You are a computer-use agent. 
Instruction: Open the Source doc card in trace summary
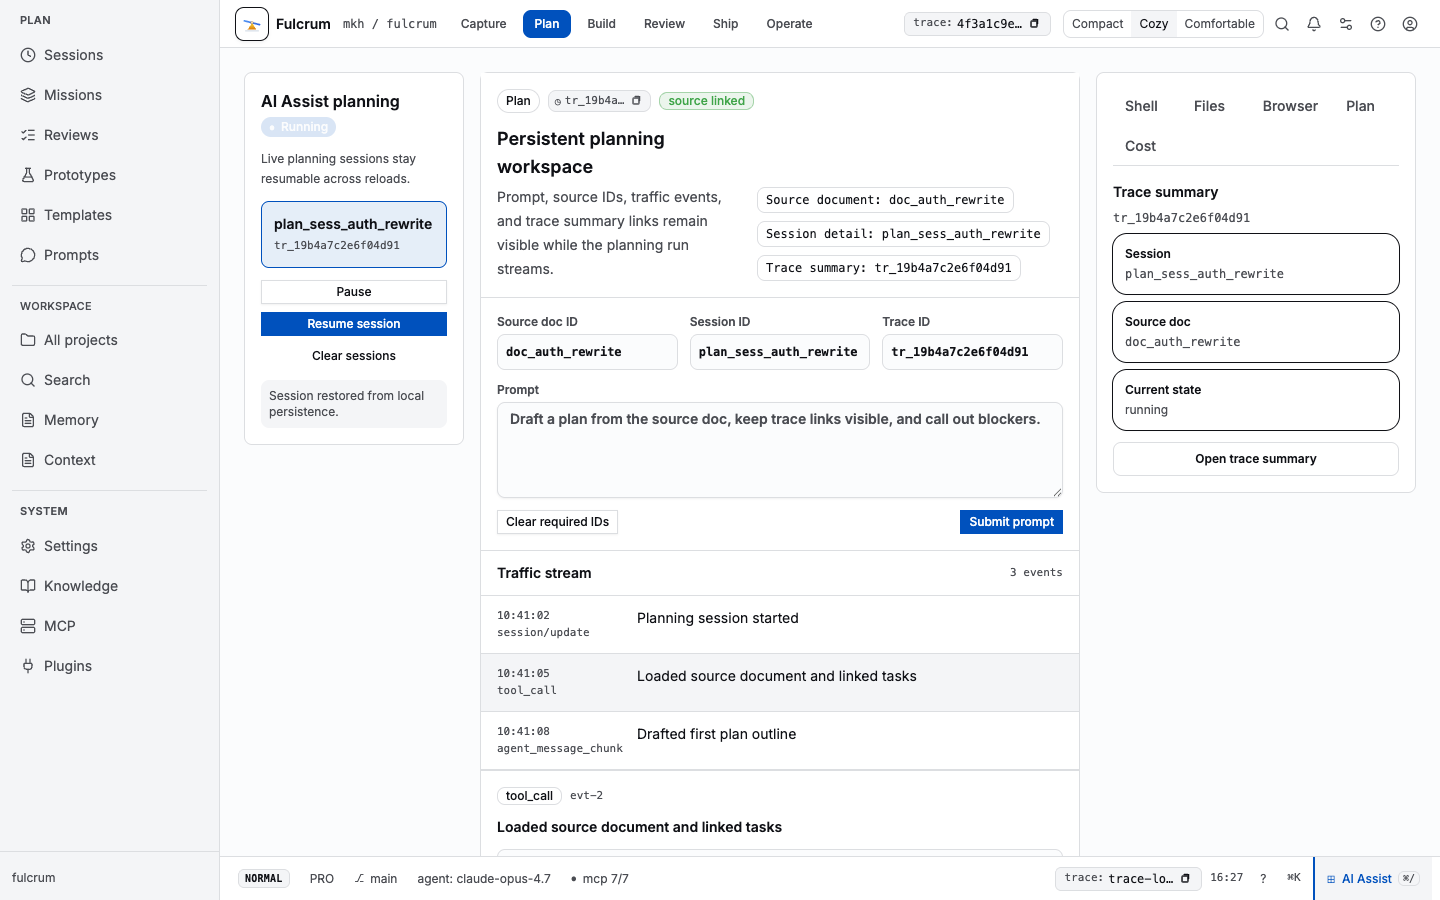pos(1256,332)
